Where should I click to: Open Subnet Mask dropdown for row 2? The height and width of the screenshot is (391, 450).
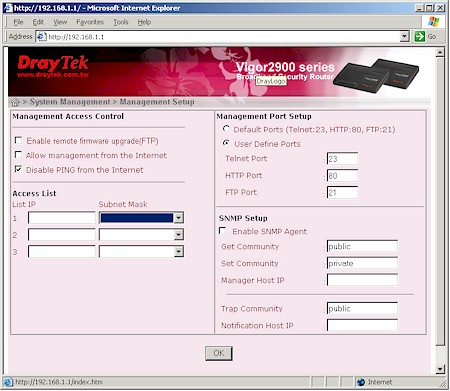coord(179,235)
